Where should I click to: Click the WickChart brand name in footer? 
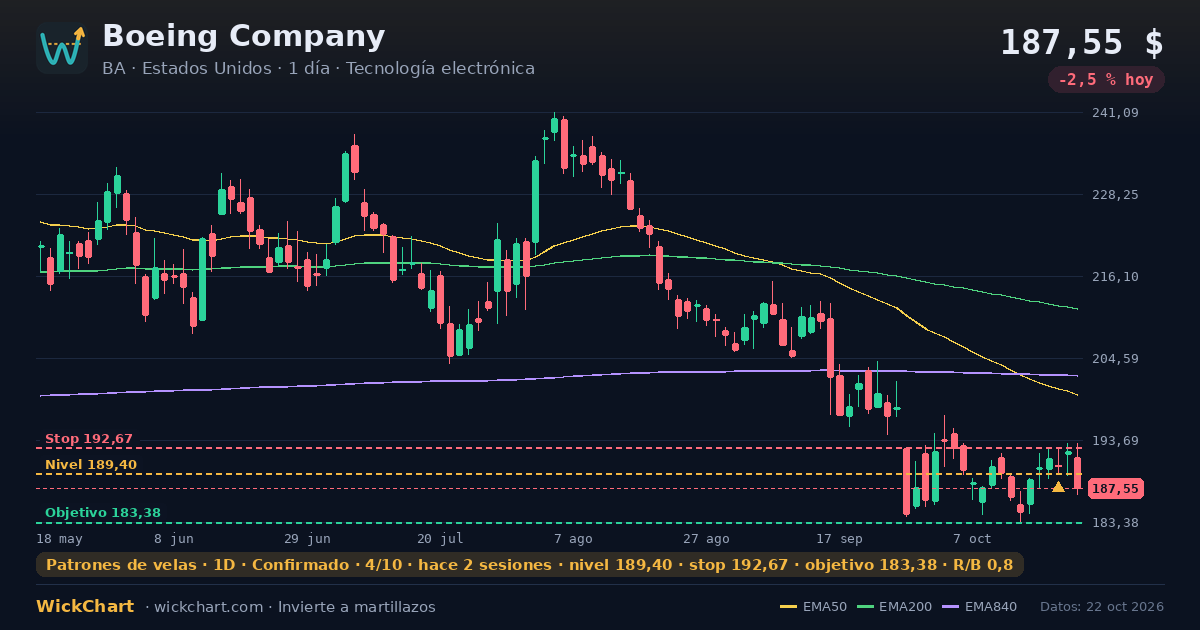point(85,607)
